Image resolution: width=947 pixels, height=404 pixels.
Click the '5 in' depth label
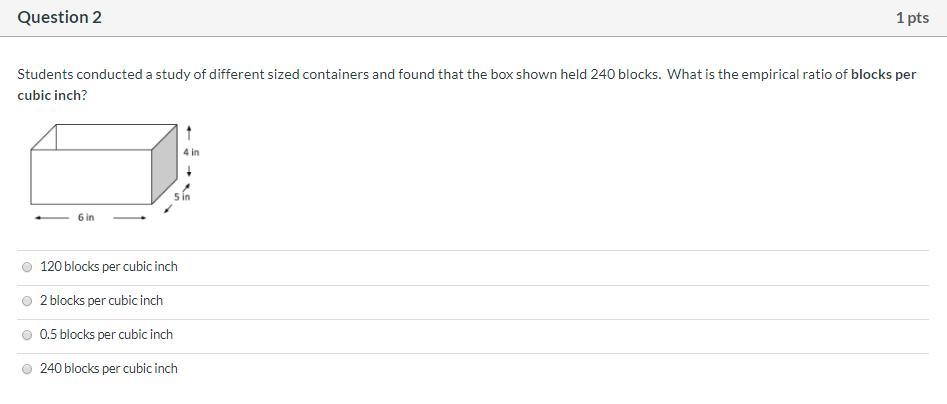[x=180, y=197]
